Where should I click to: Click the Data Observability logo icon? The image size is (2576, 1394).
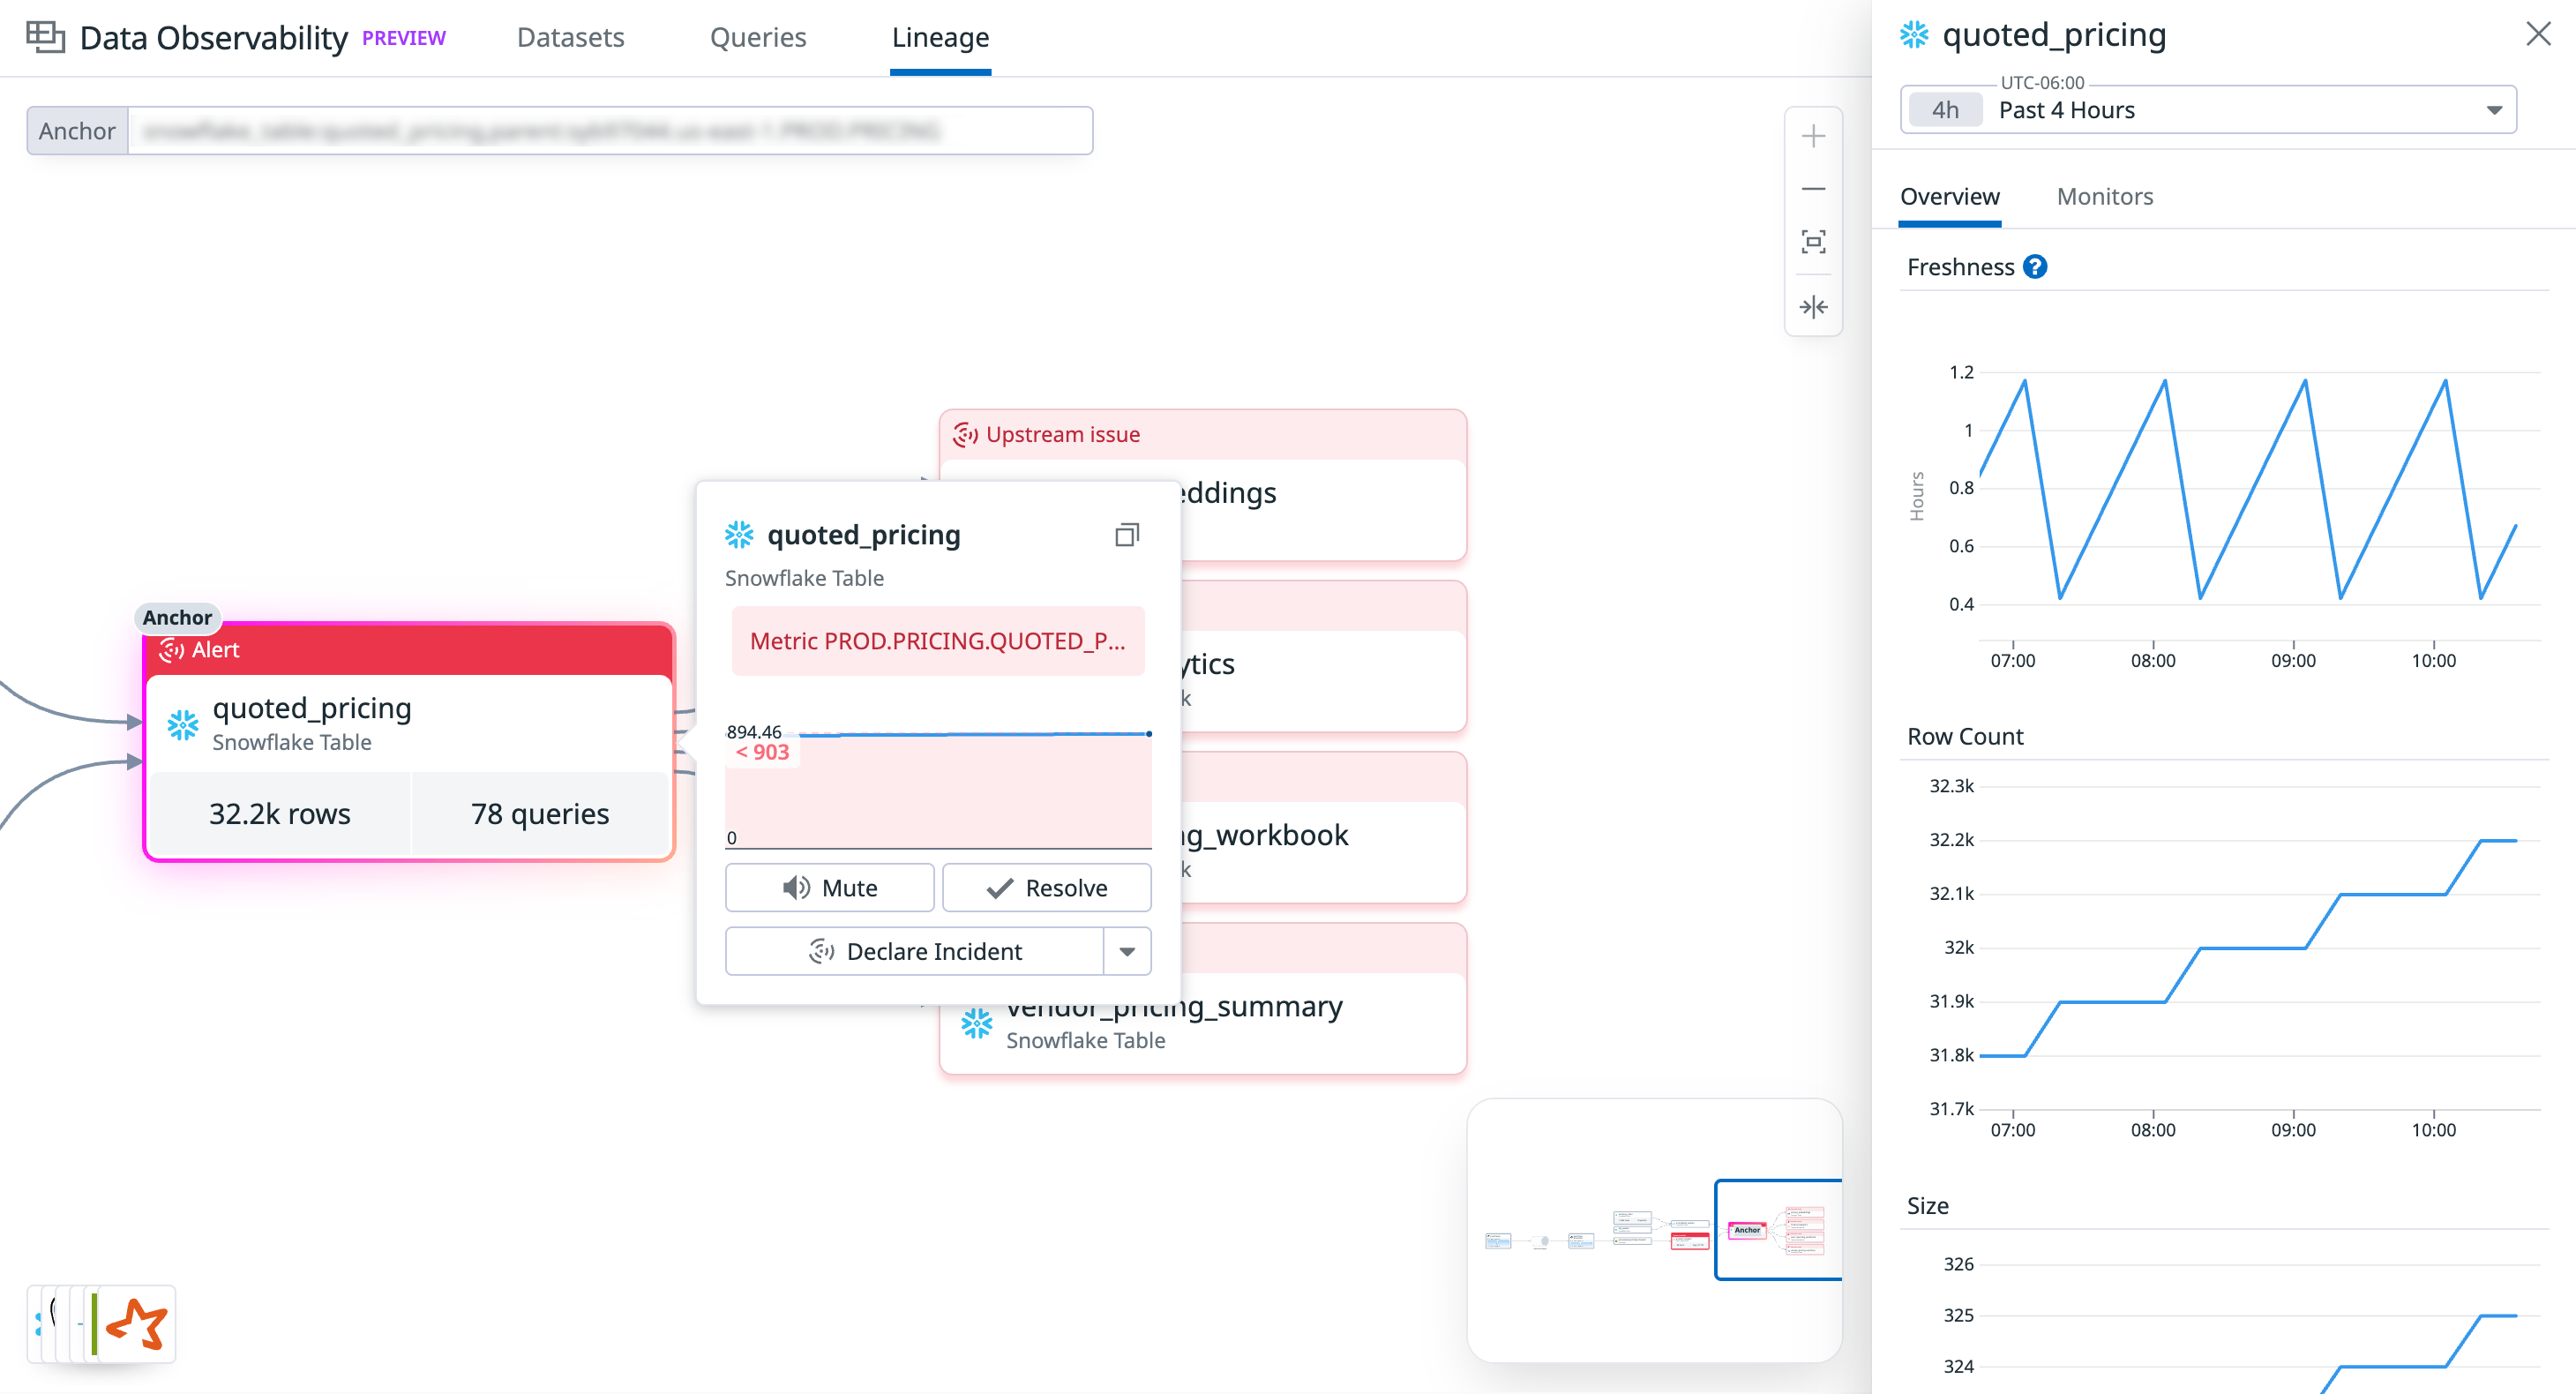coord(45,37)
